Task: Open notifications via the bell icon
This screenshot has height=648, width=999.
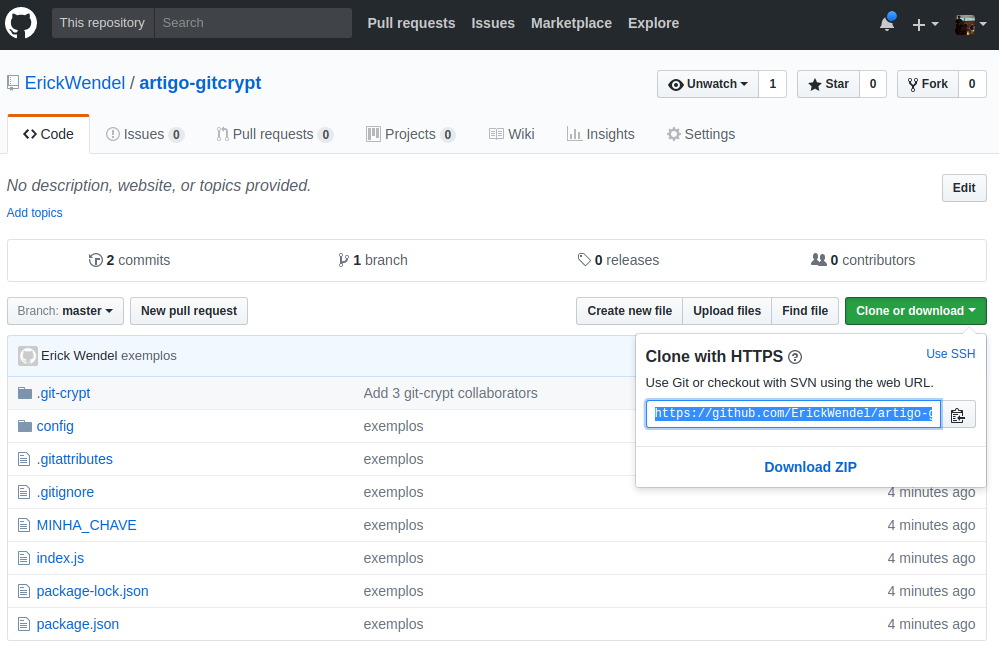Action: point(886,23)
